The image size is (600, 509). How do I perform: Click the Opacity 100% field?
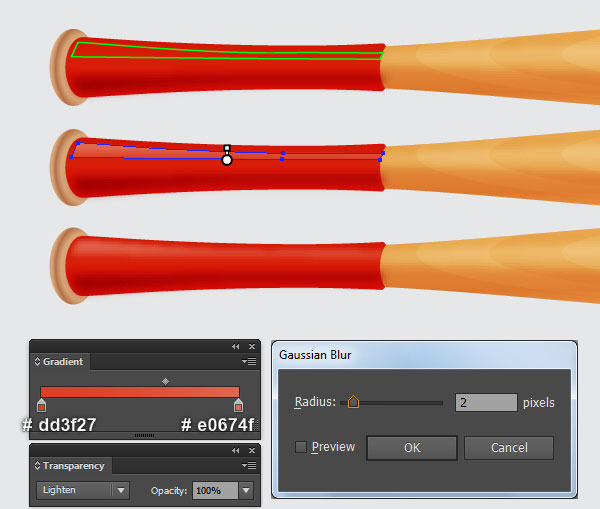(x=215, y=490)
